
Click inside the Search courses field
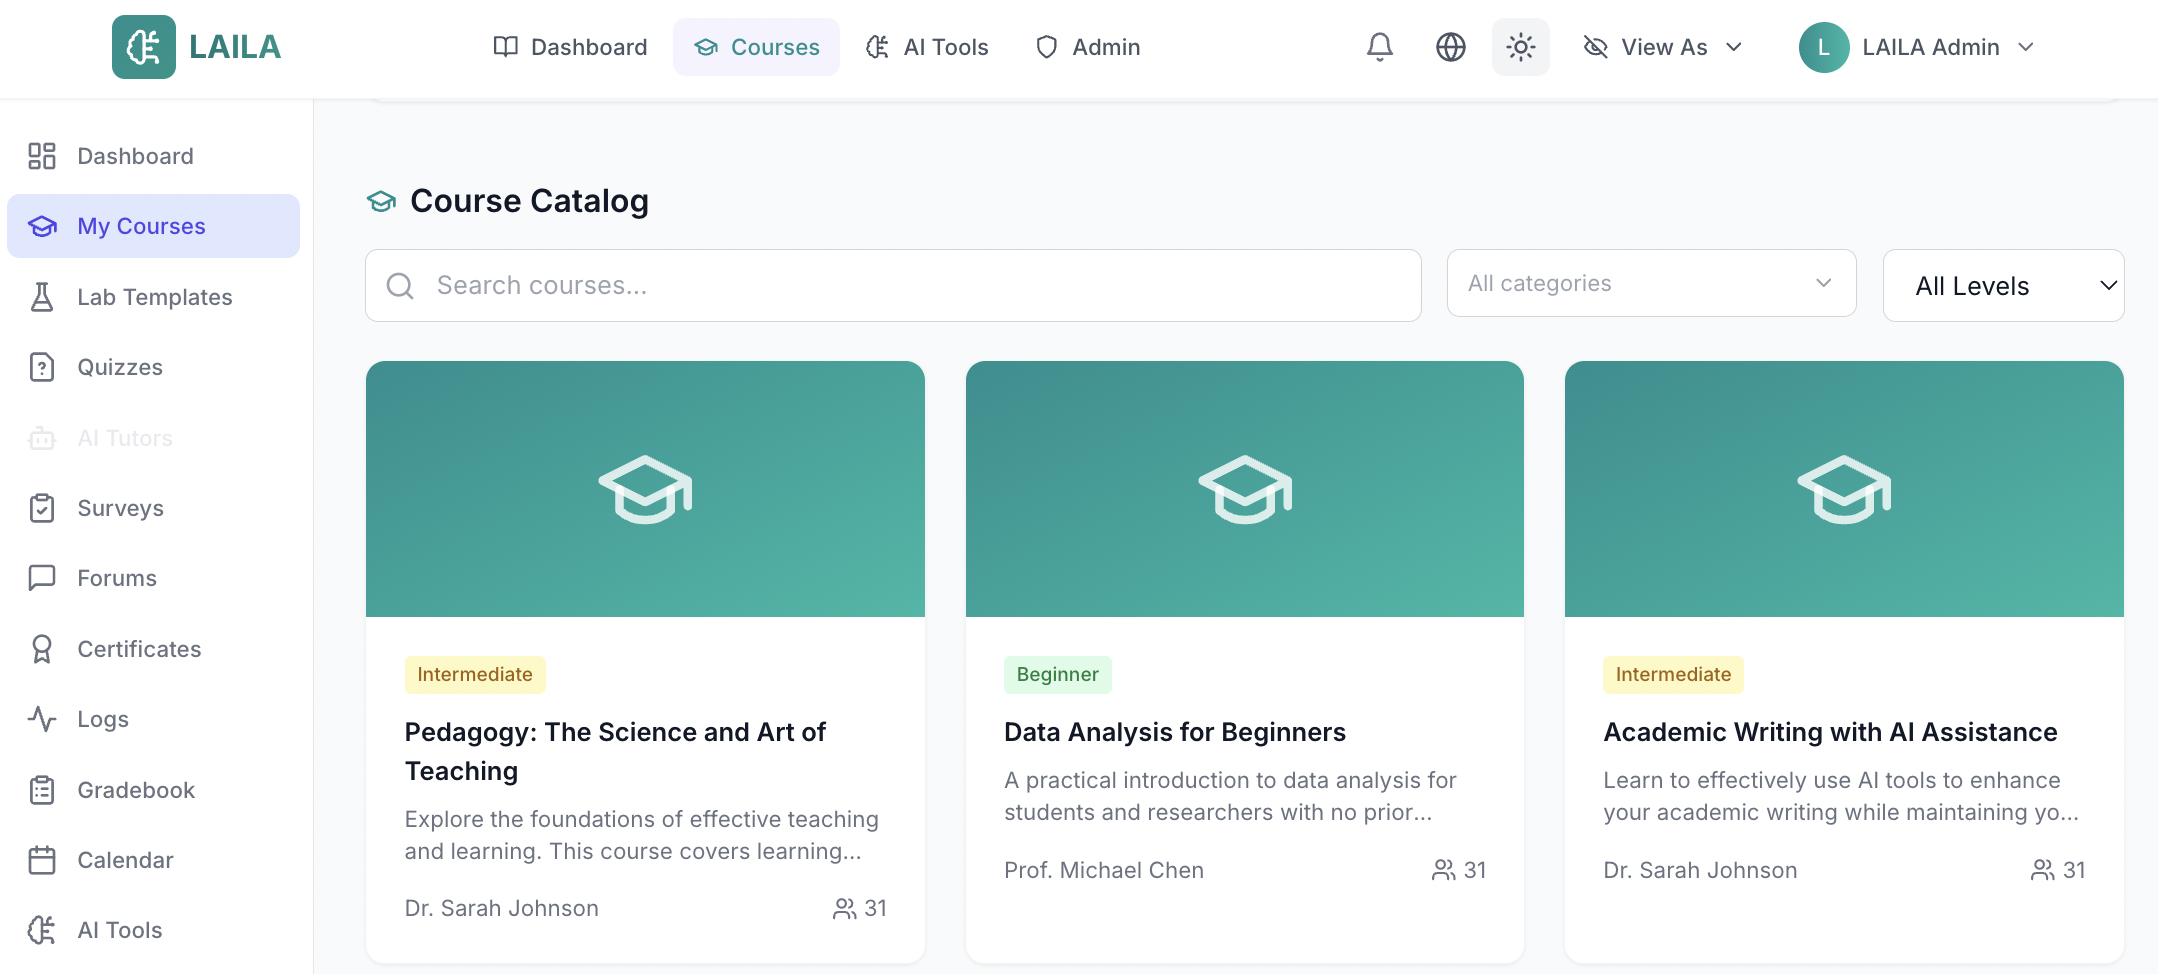tap(890, 285)
